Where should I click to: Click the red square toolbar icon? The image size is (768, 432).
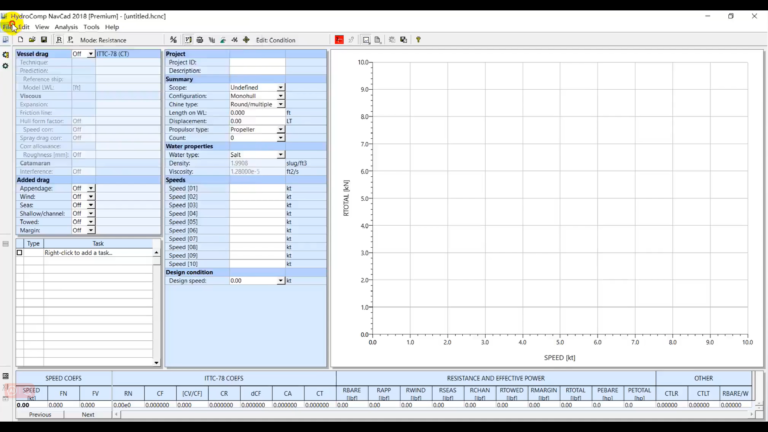[339, 40]
